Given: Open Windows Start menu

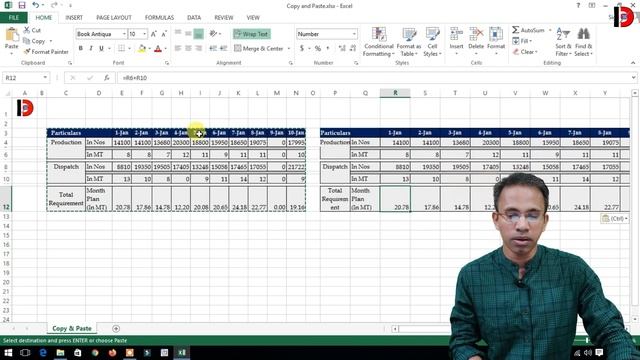Looking at the screenshot, I should tap(8, 353).
